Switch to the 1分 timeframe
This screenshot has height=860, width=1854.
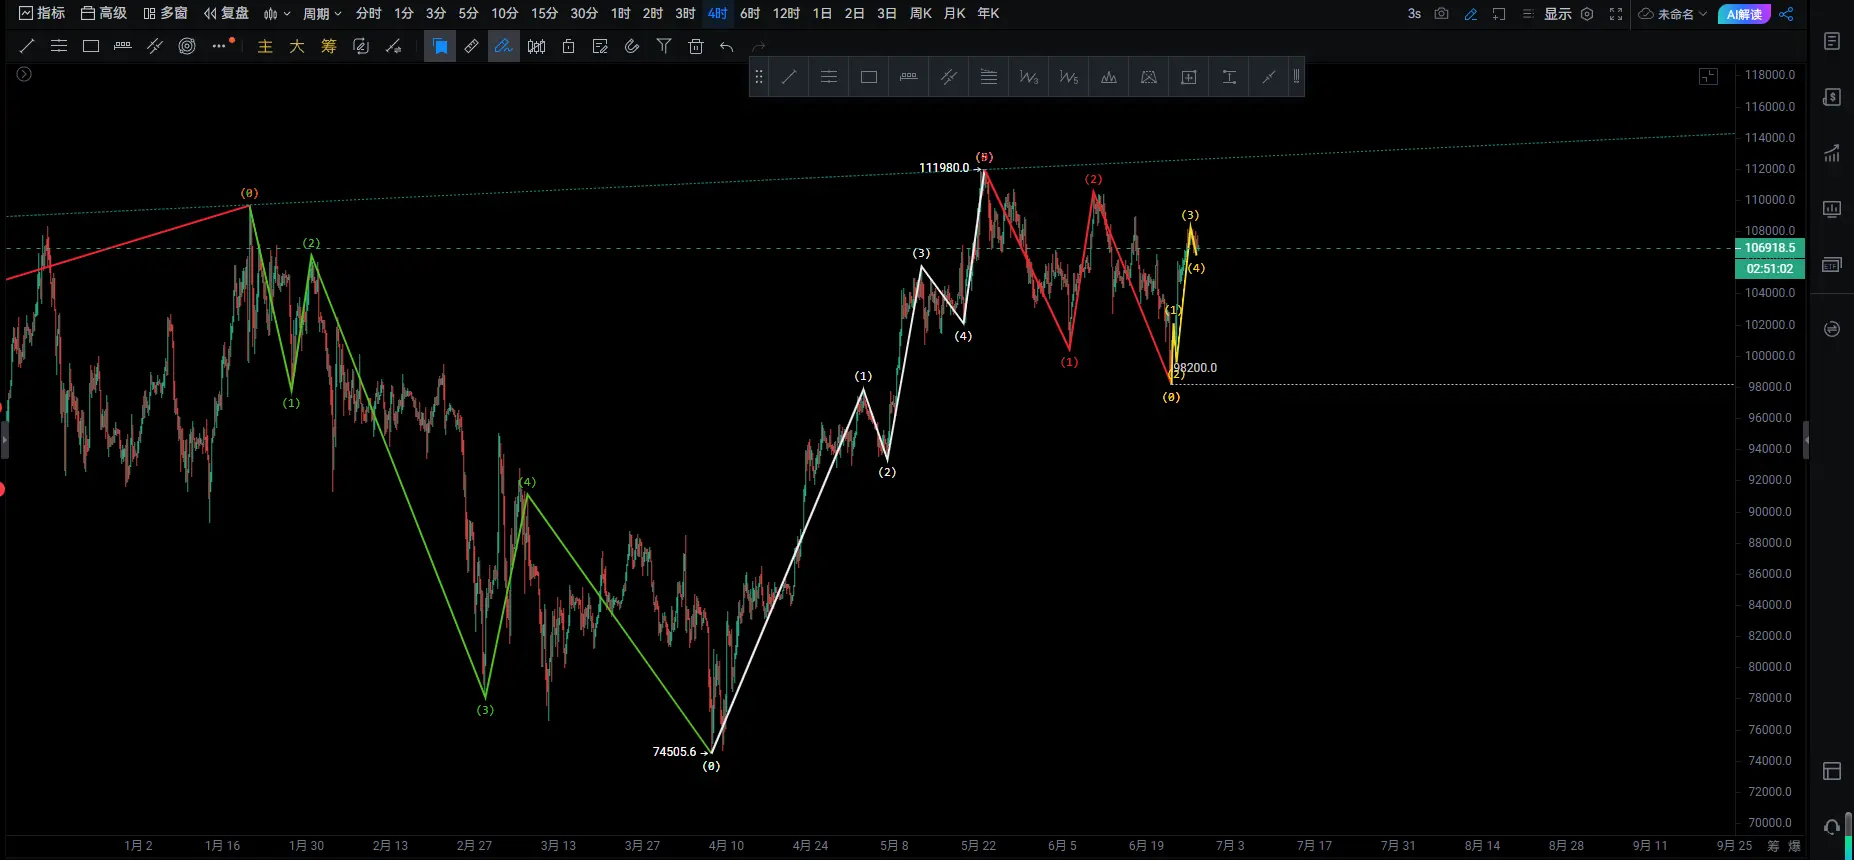(x=403, y=14)
